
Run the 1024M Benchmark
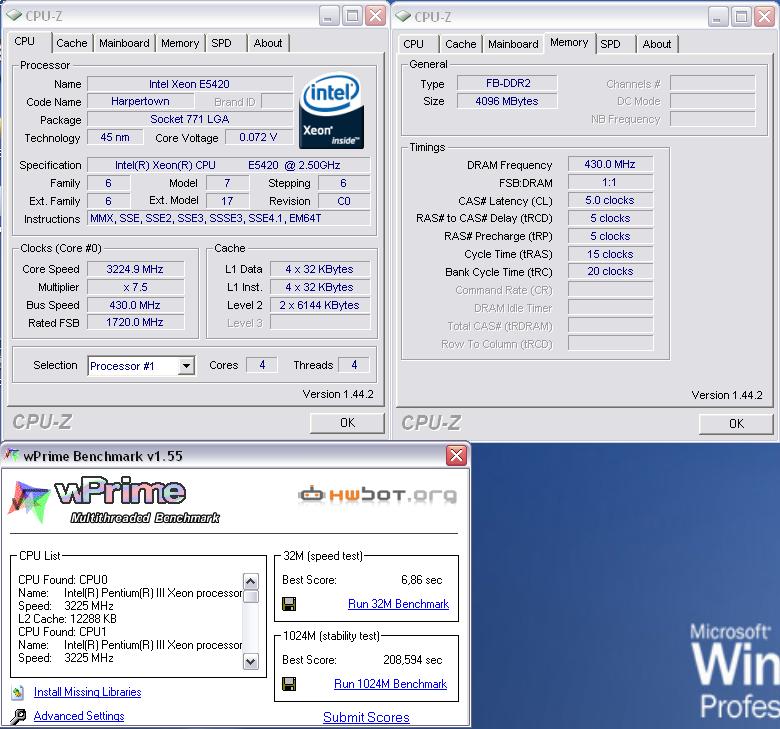[x=390, y=684]
